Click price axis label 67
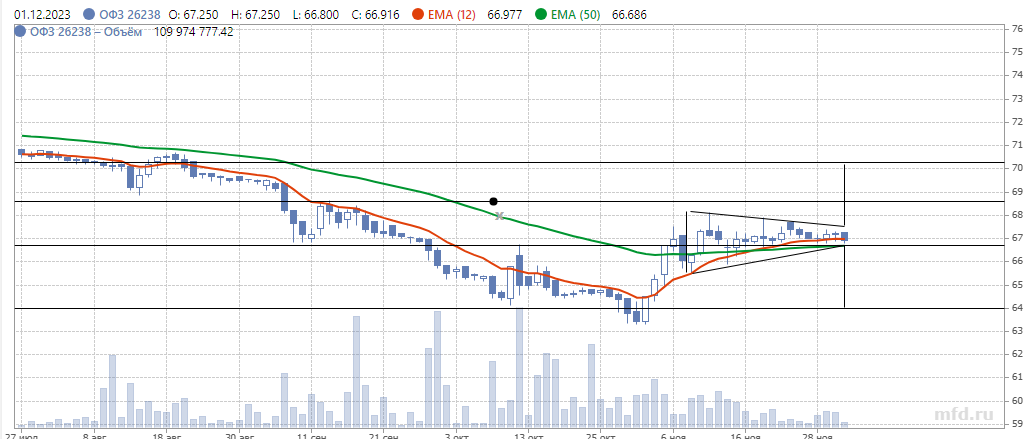 [1017, 238]
